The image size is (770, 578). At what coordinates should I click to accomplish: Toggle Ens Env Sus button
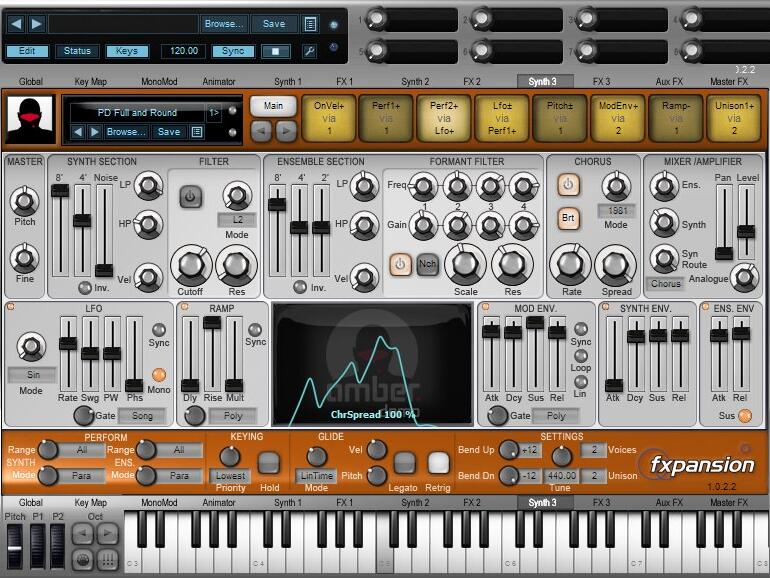click(x=745, y=415)
